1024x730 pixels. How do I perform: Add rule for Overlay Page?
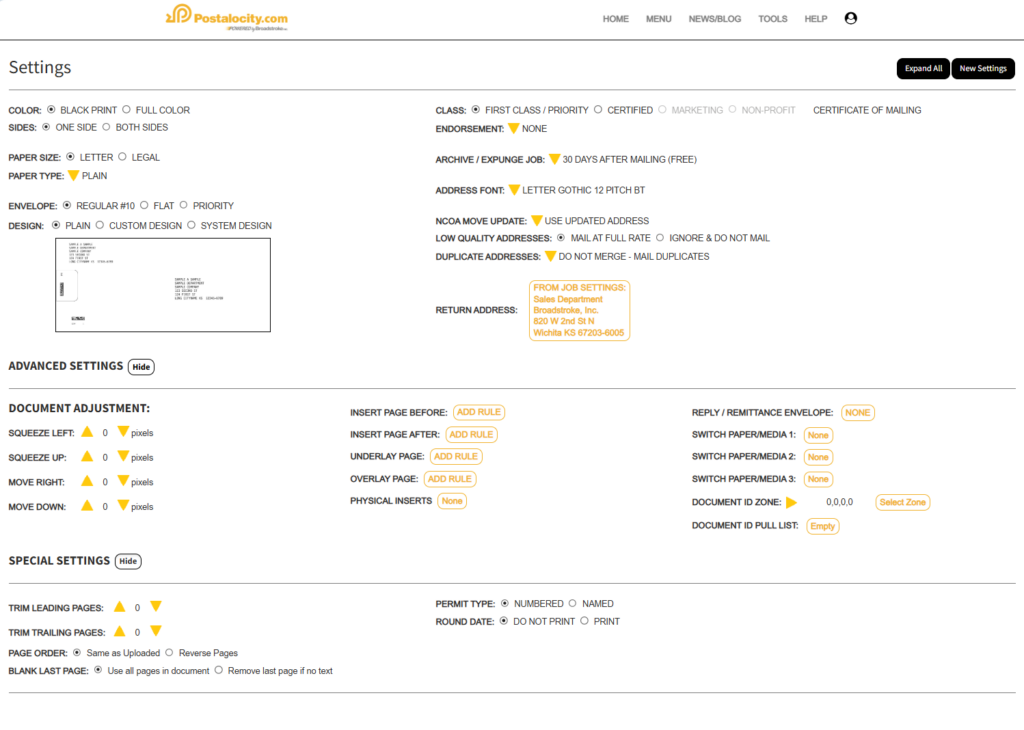[x=449, y=479]
